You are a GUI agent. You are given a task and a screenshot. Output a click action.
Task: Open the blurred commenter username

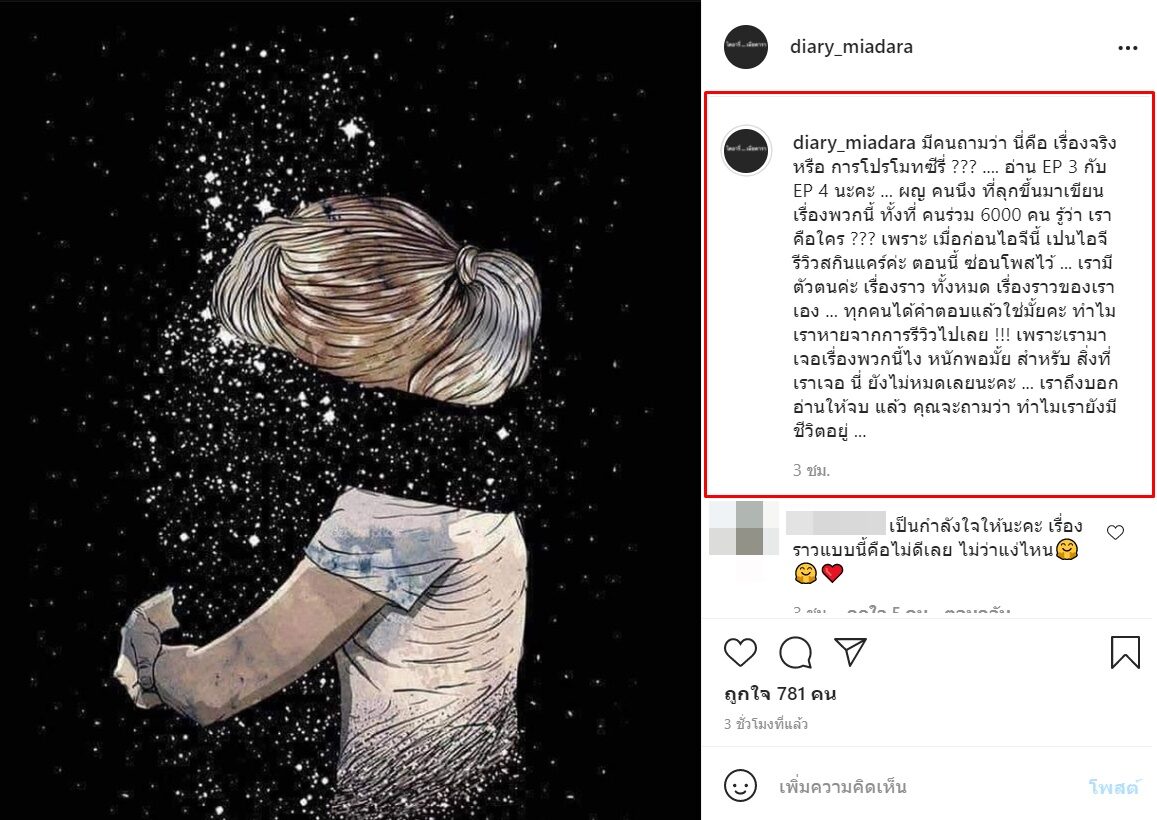[x=835, y=523]
